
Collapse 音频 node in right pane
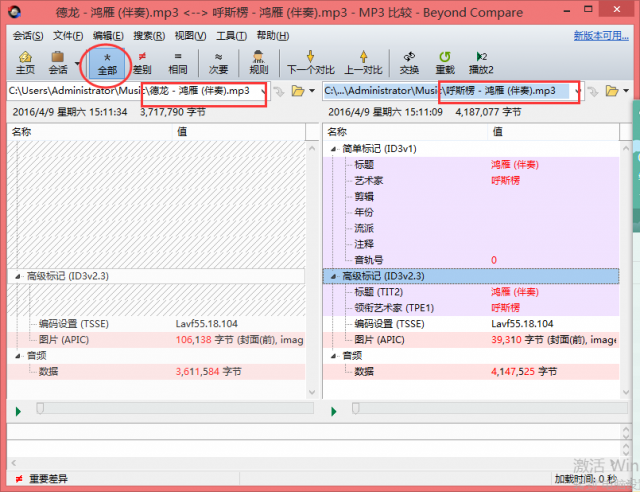[333, 356]
